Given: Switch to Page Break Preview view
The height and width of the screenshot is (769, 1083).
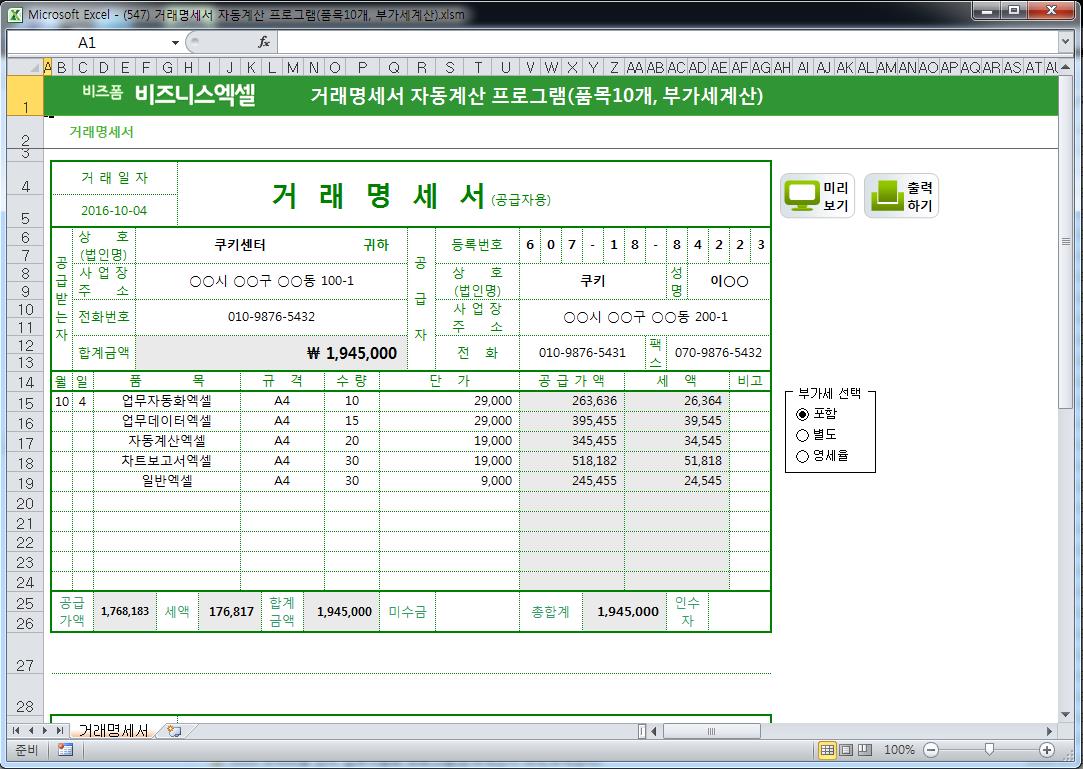Looking at the screenshot, I should pyautogui.click(x=865, y=750).
